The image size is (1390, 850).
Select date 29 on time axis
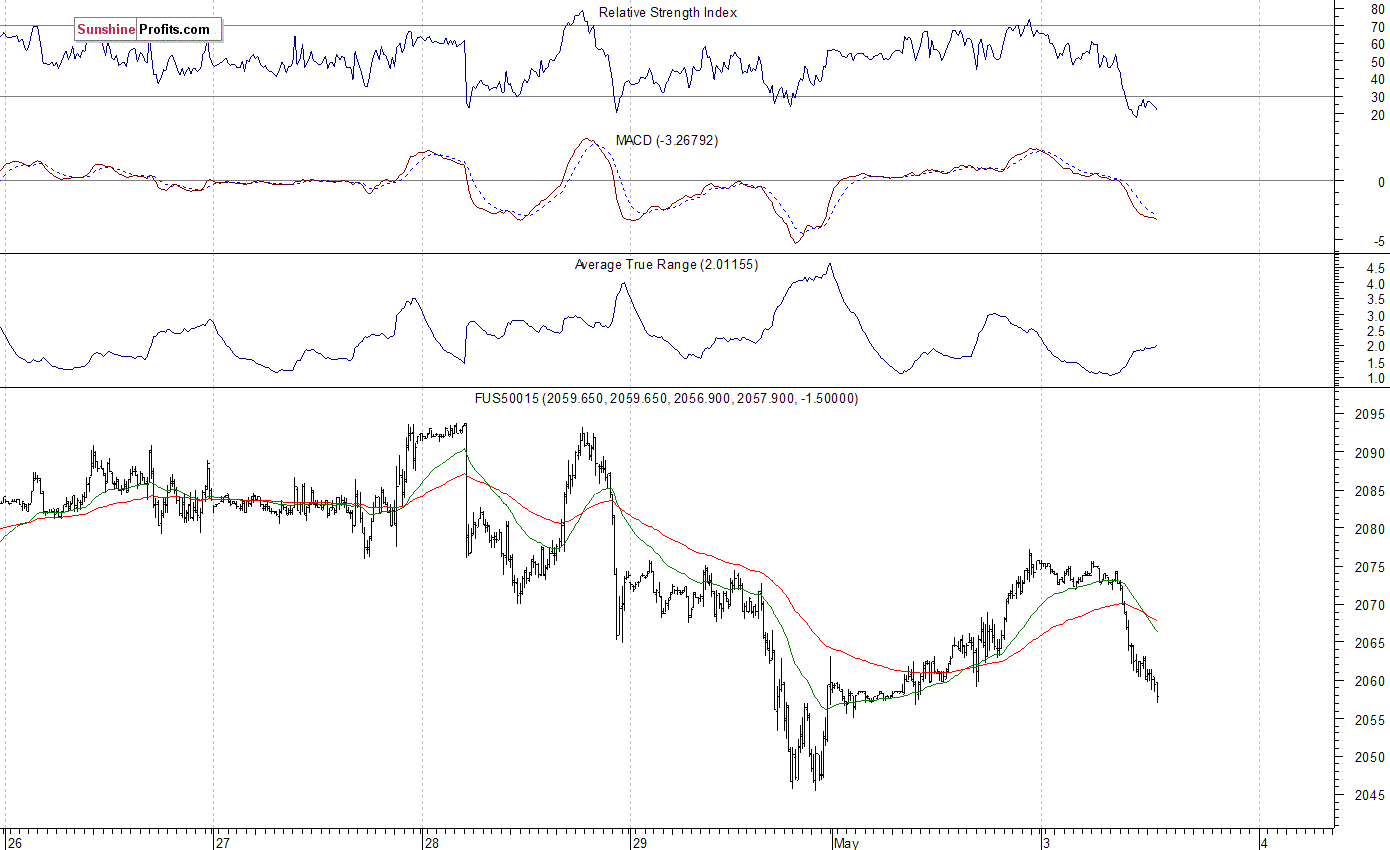pyautogui.click(x=641, y=842)
